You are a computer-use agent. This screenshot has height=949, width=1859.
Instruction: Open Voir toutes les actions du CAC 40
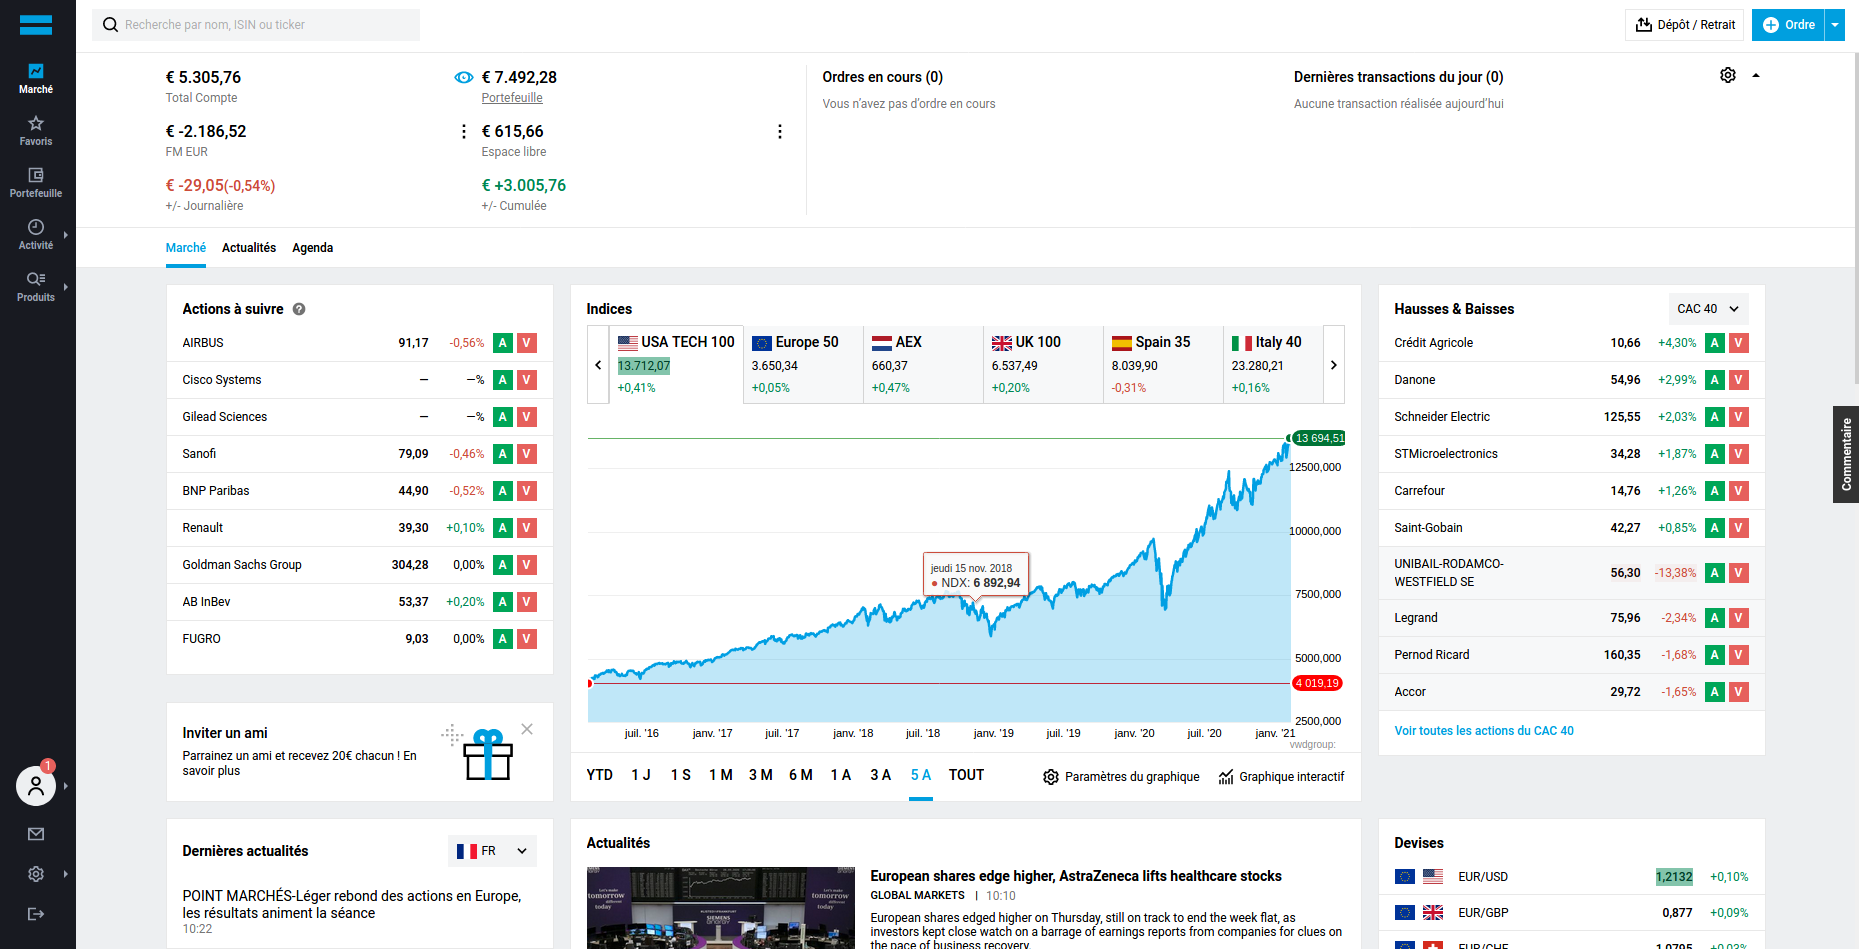(1483, 731)
